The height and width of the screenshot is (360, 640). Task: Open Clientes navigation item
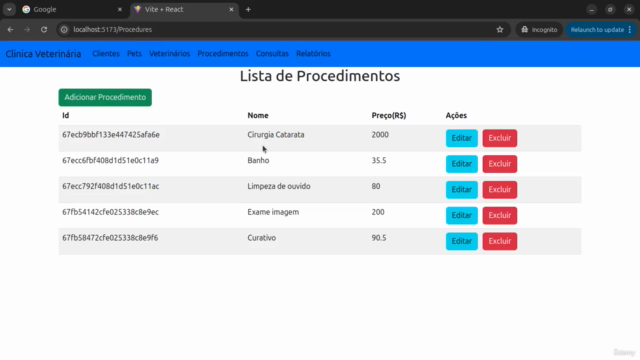[x=106, y=53]
